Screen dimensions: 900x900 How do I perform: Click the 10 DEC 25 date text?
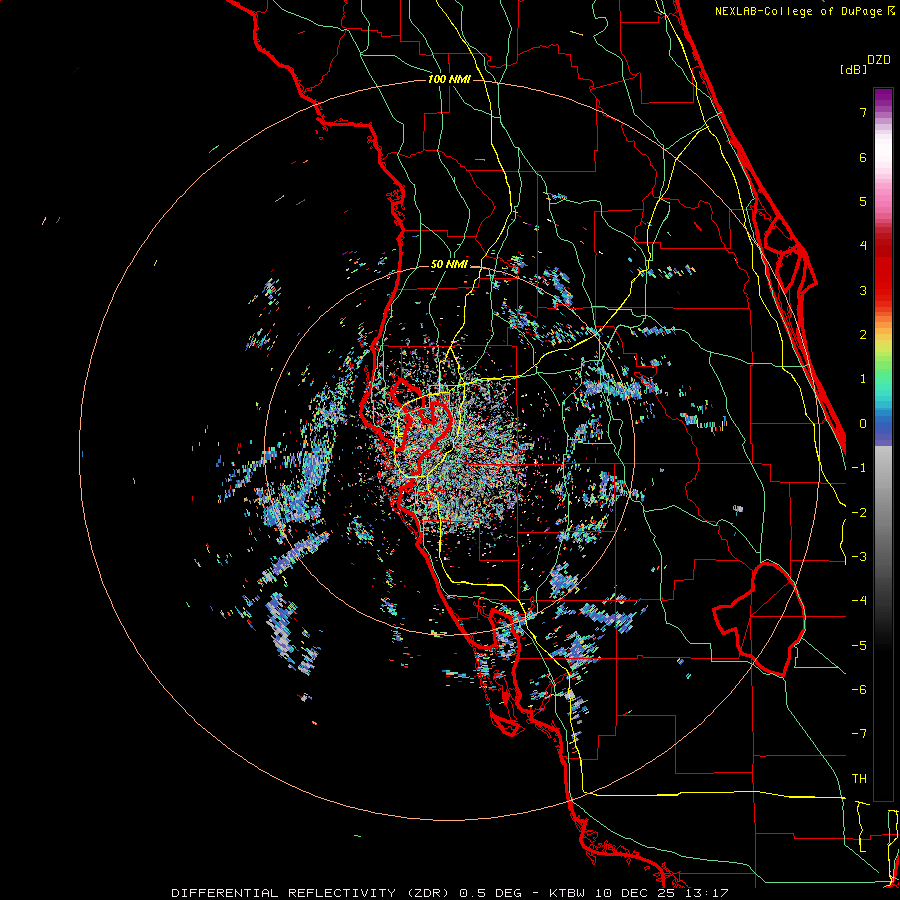[x=634, y=893]
